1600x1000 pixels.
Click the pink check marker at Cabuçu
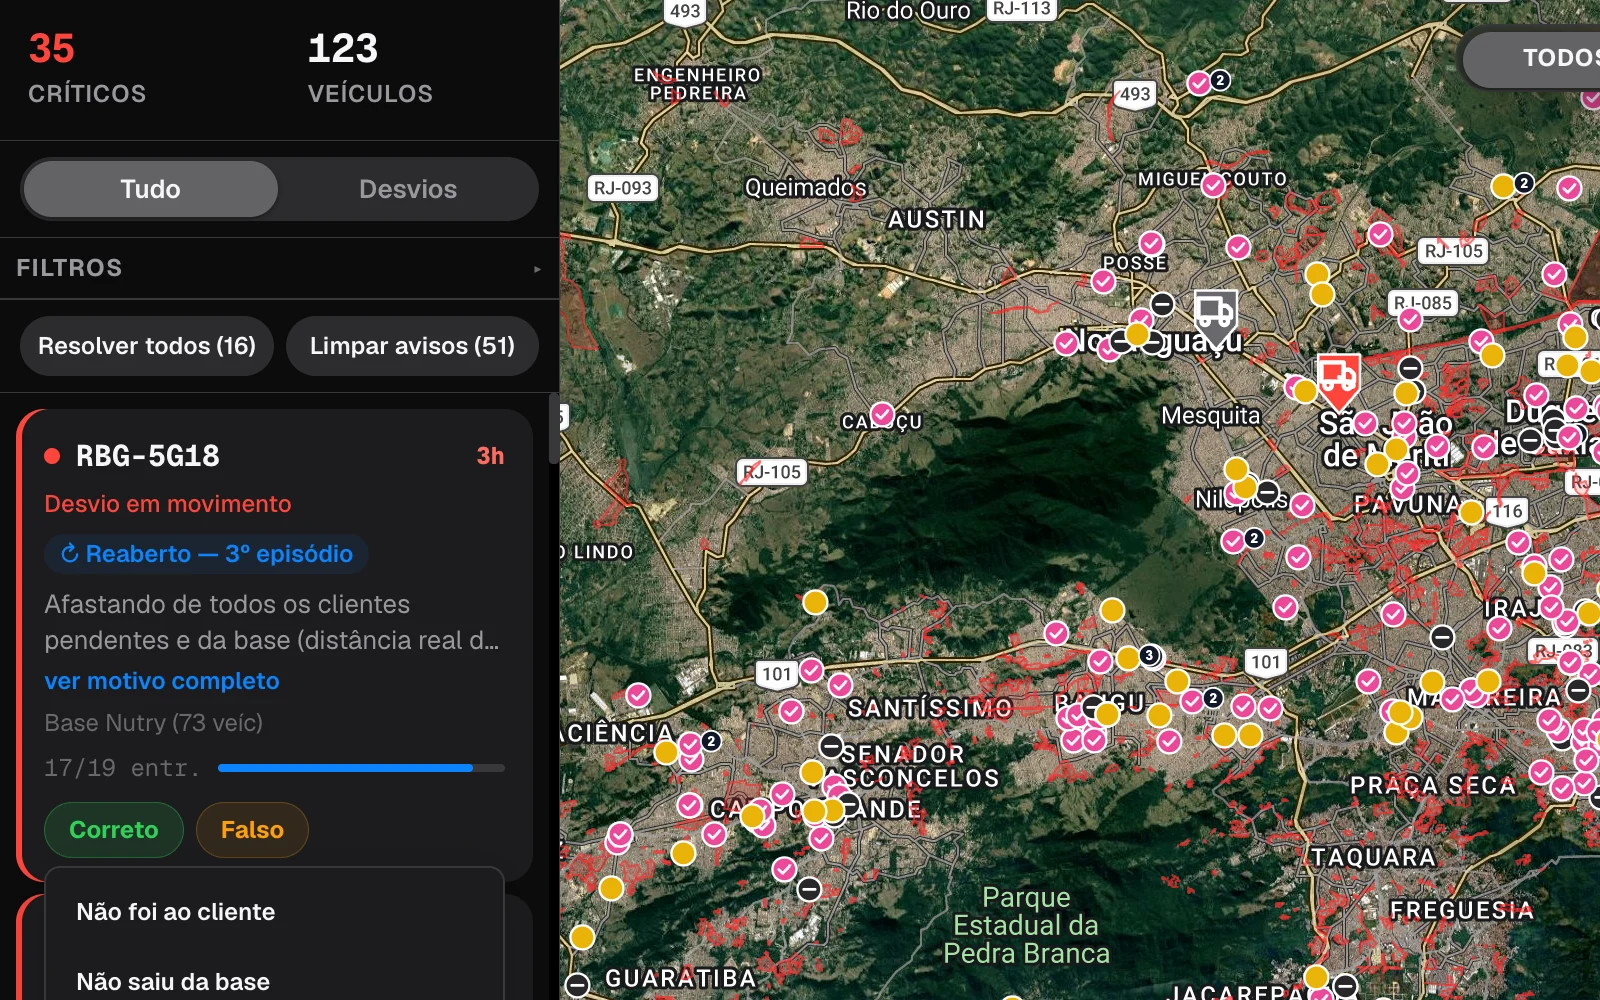click(x=882, y=414)
